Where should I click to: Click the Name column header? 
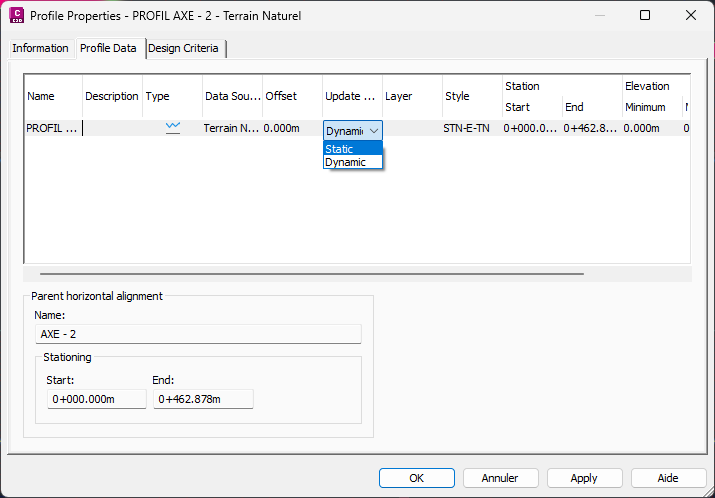[x=53, y=96]
